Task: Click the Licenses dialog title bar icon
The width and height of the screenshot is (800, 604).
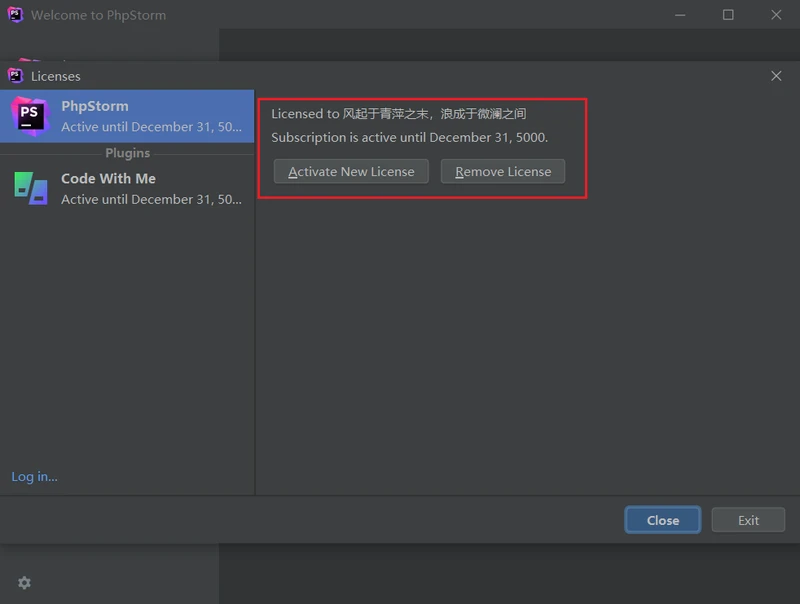Action: click(x=15, y=76)
